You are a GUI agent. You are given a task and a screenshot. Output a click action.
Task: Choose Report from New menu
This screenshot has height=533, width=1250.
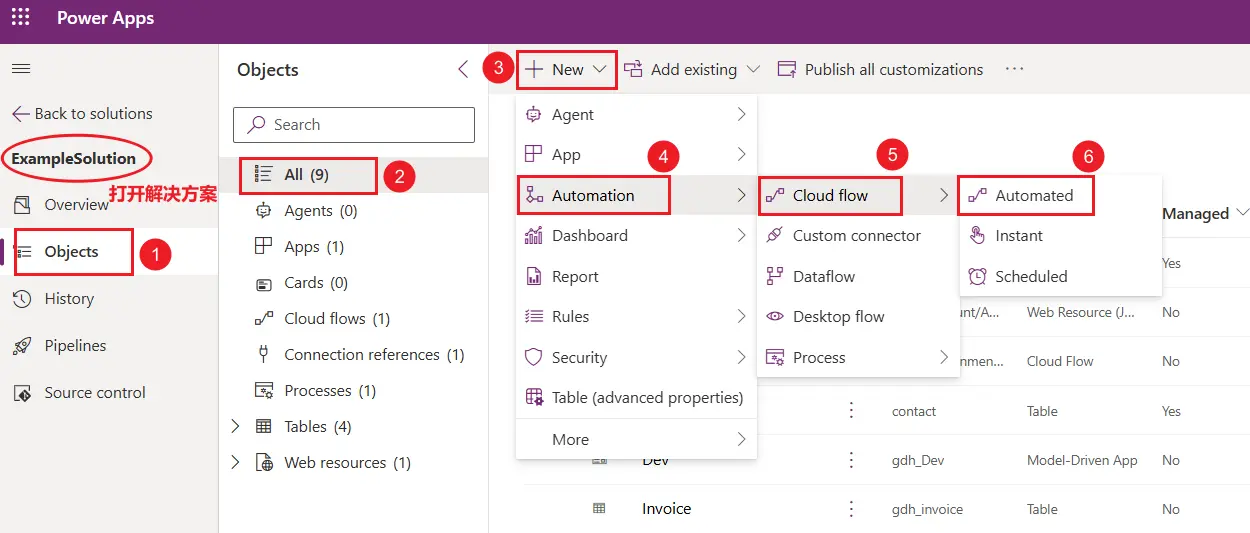tap(636, 277)
